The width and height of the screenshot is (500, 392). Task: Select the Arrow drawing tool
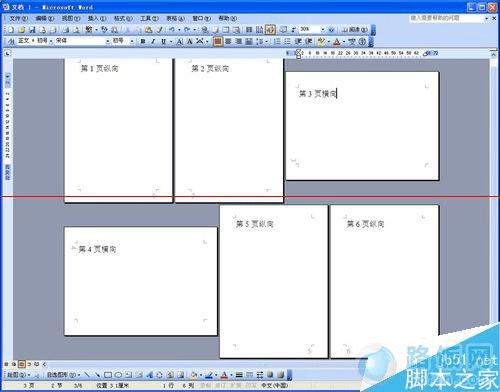pos(97,375)
